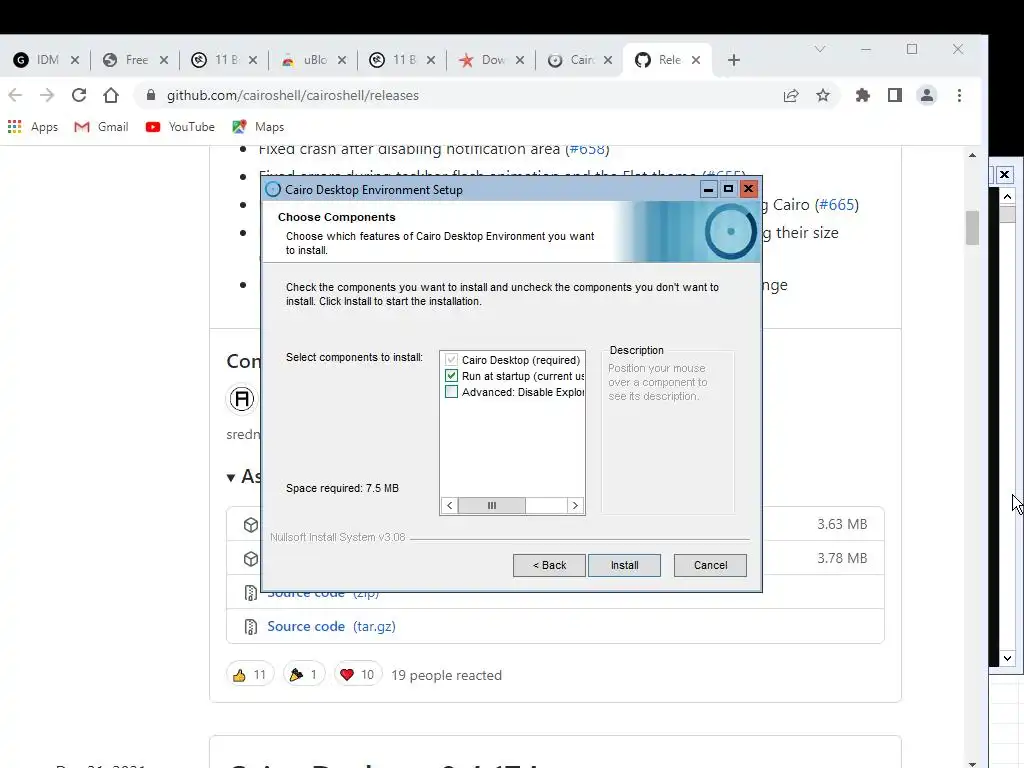Click party popper reaction with 1

[x=304, y=675]
